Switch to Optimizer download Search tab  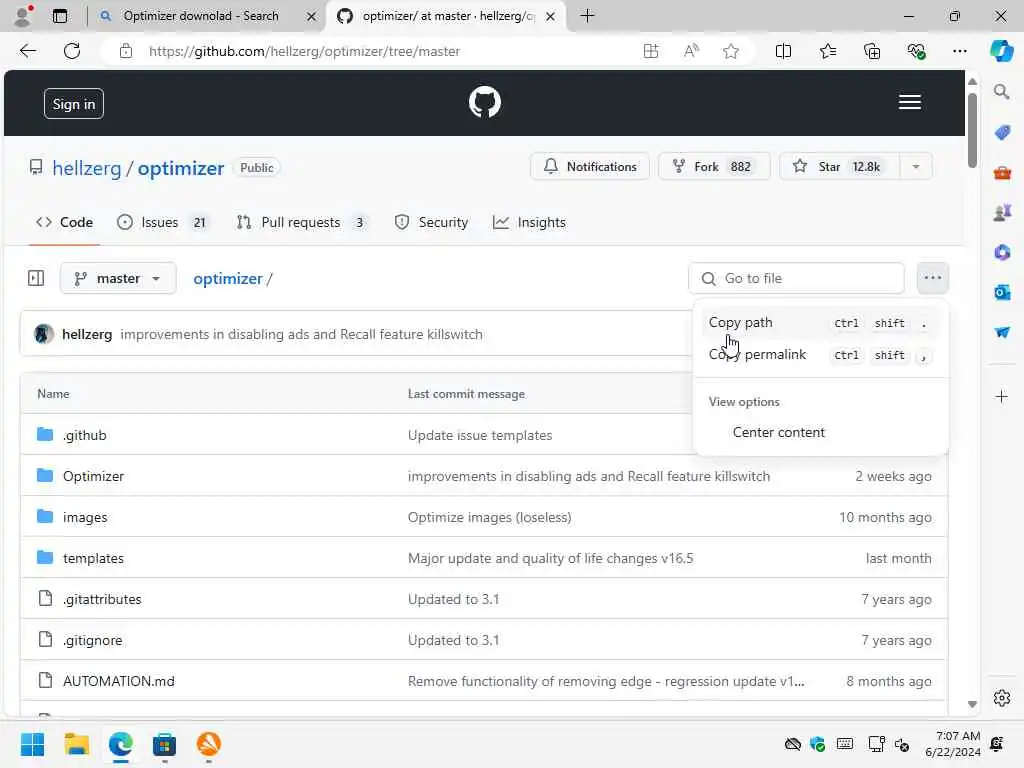201,16
